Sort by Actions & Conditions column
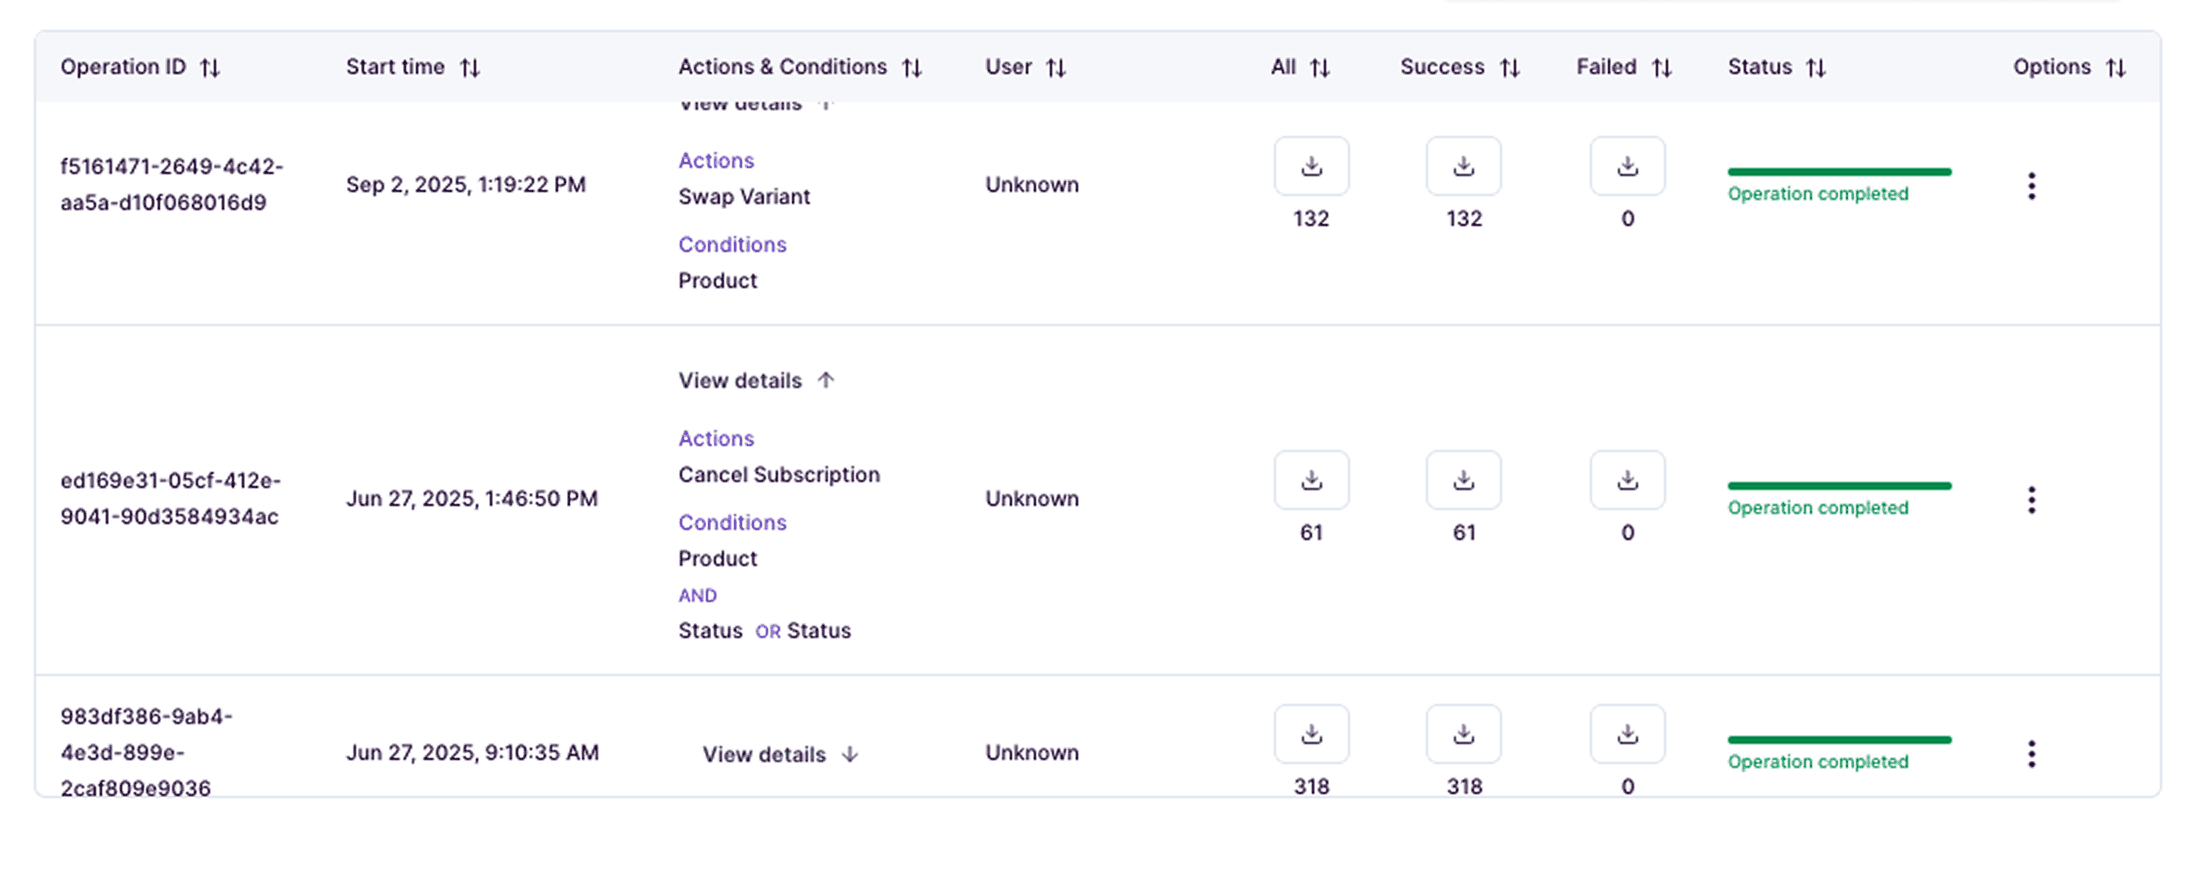 (x=911, y=68)
